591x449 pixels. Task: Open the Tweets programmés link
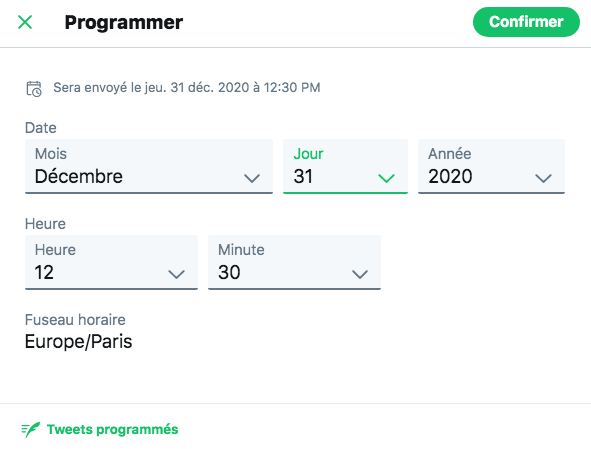click(112, 429)
